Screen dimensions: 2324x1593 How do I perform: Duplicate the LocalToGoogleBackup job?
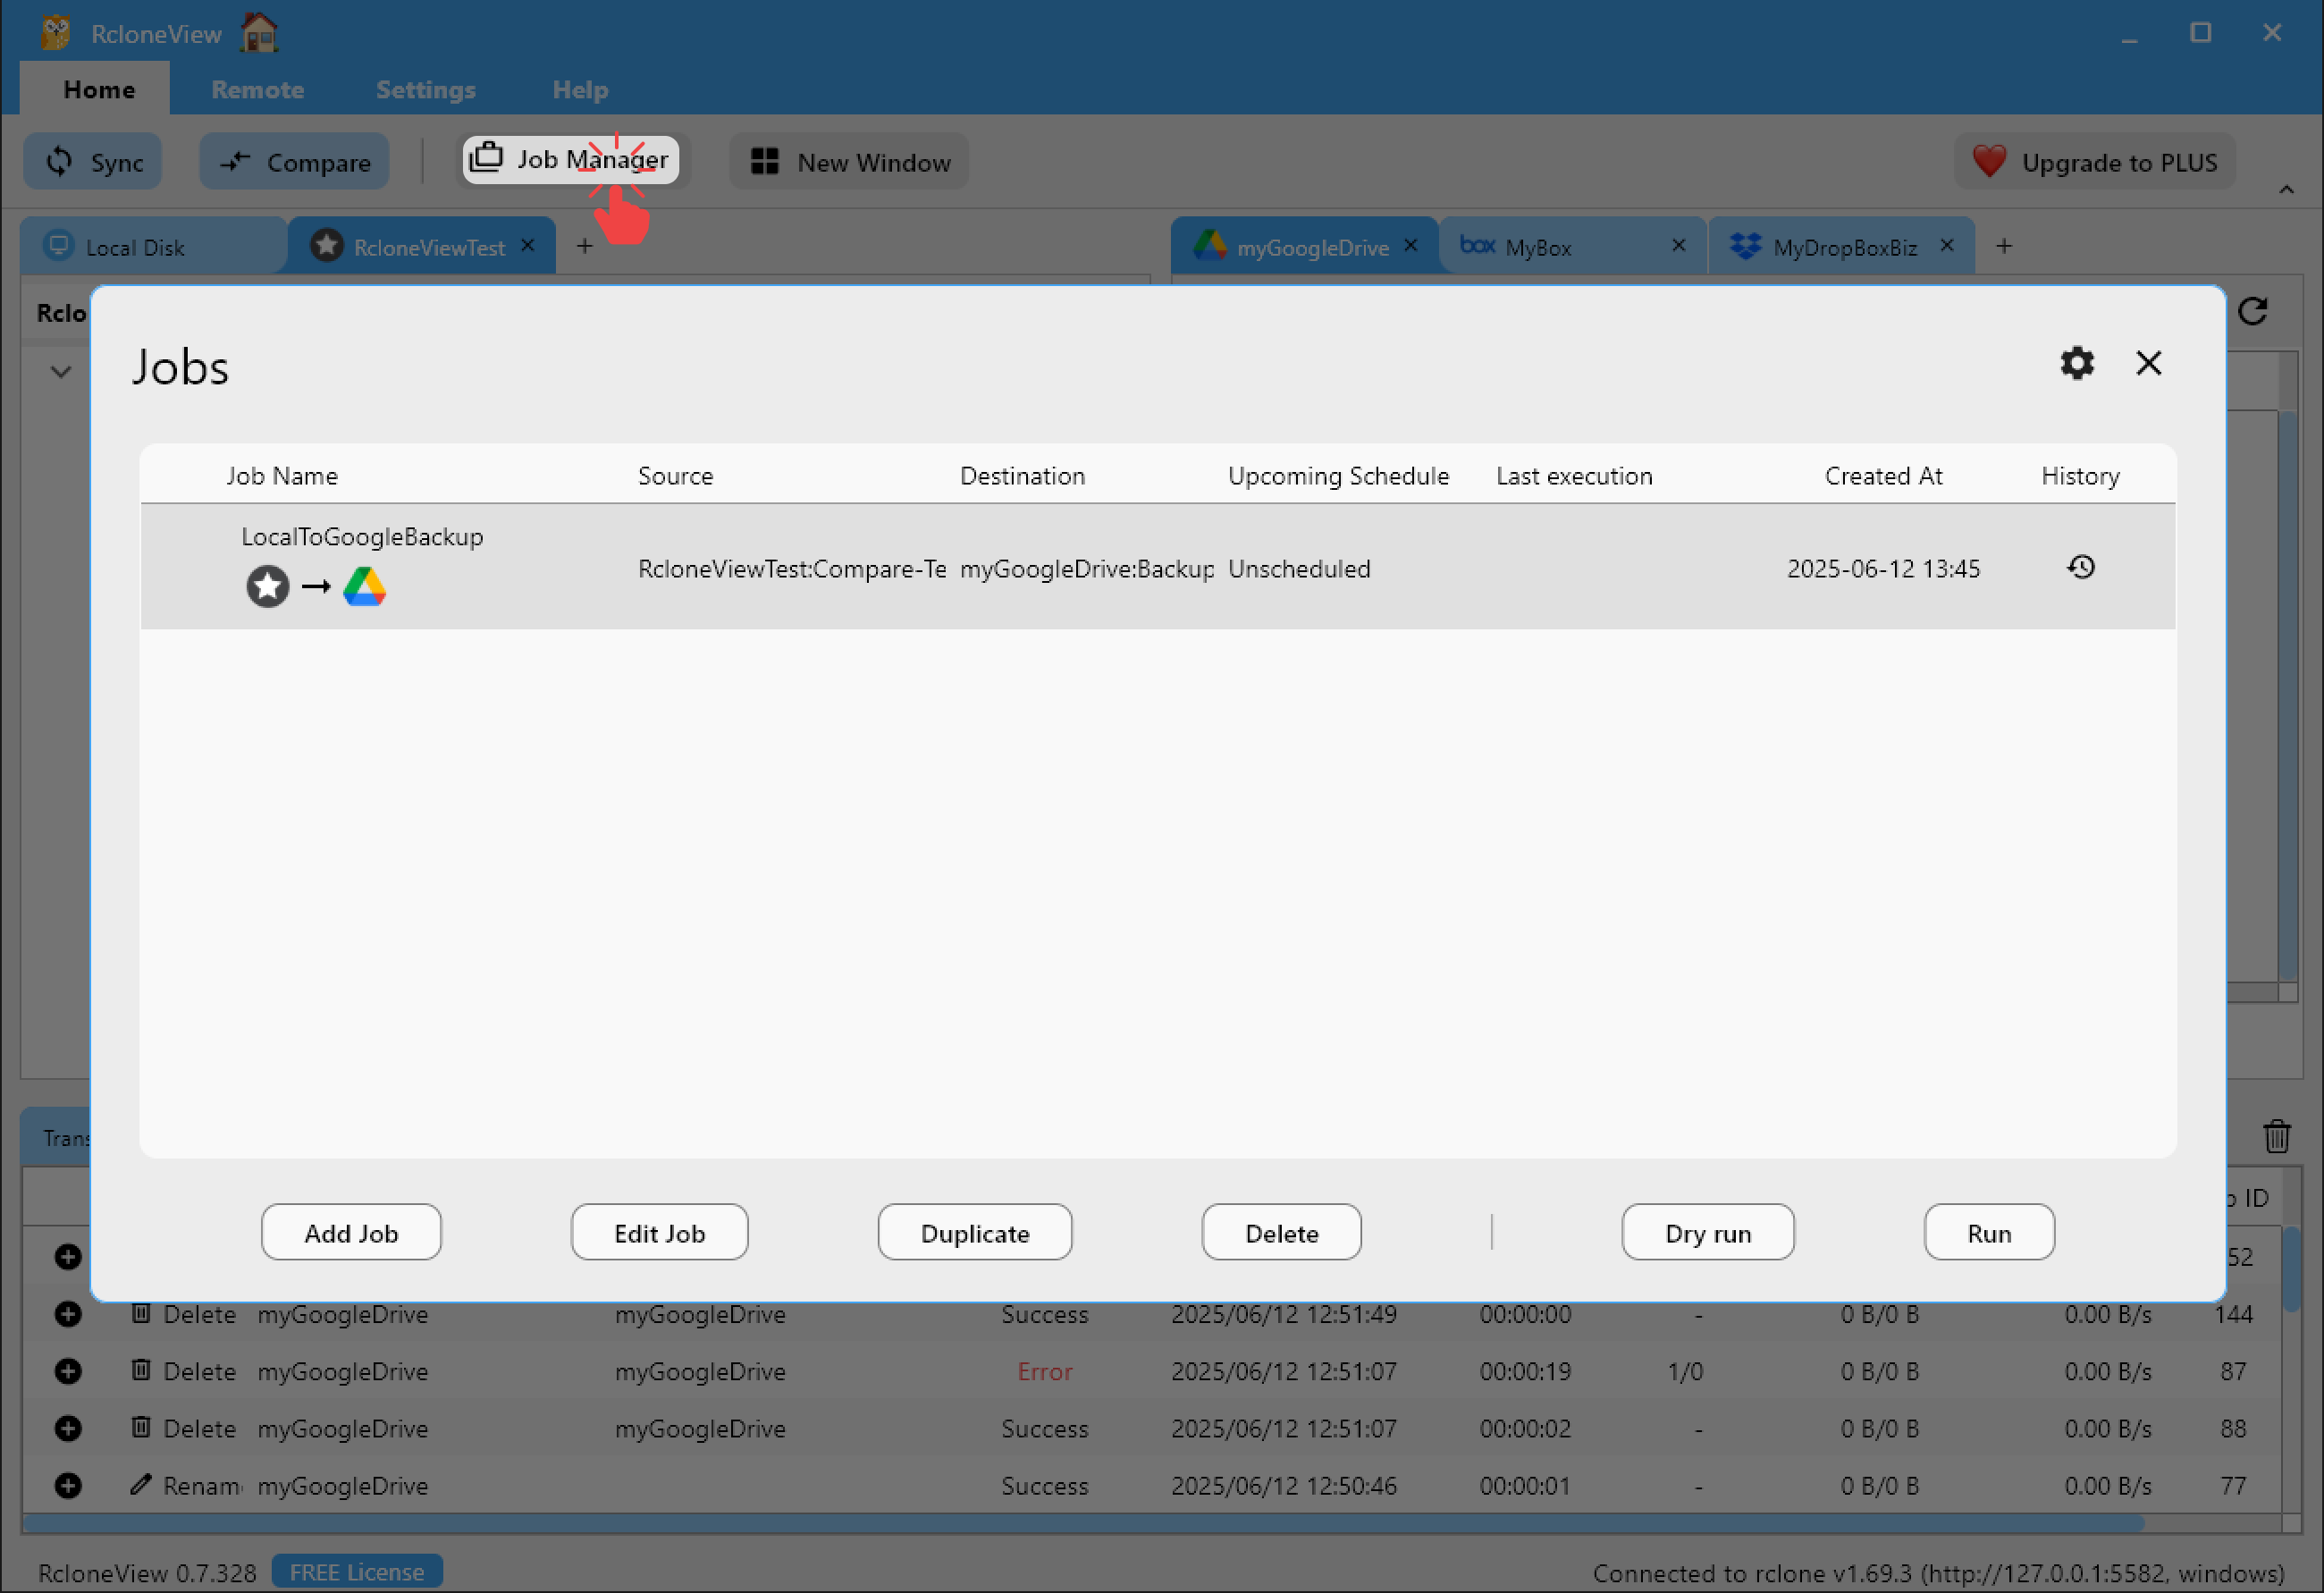pos(974,1232)
